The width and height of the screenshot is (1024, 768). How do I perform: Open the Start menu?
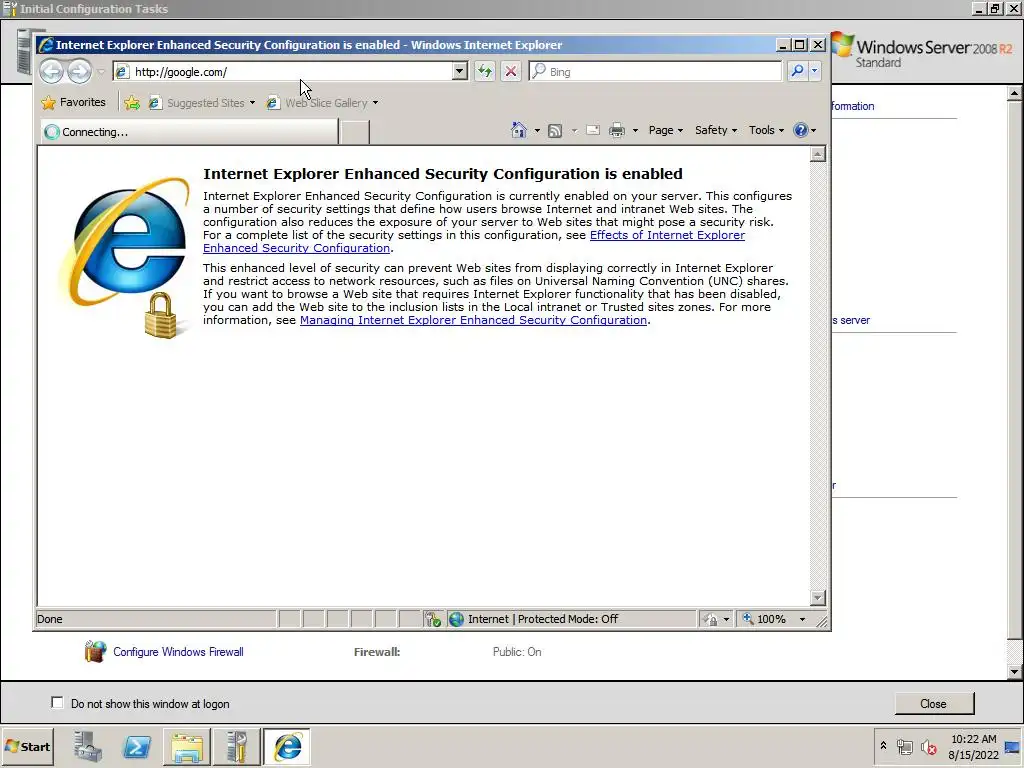pos(27,746)
